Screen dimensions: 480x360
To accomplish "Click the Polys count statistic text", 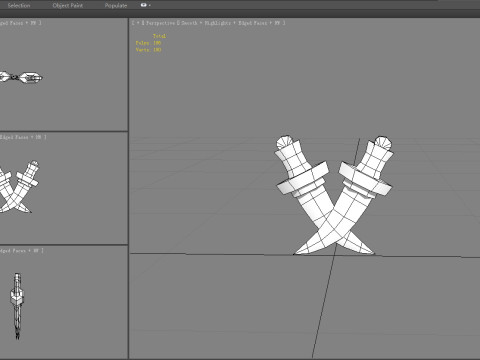I will (x=148, y=43).
